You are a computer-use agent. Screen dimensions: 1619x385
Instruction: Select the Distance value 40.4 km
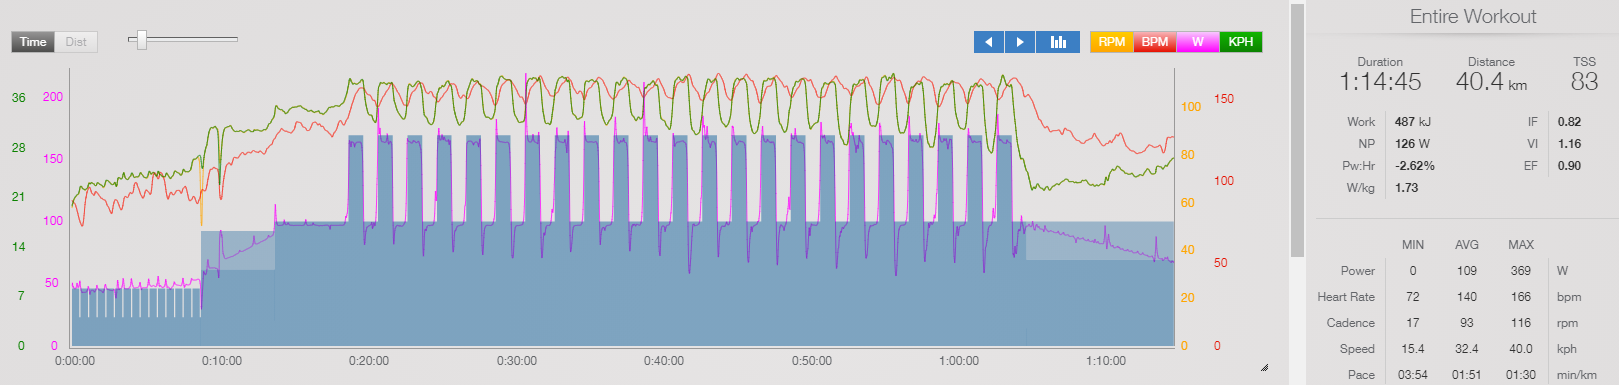[x=1491, y=82]
